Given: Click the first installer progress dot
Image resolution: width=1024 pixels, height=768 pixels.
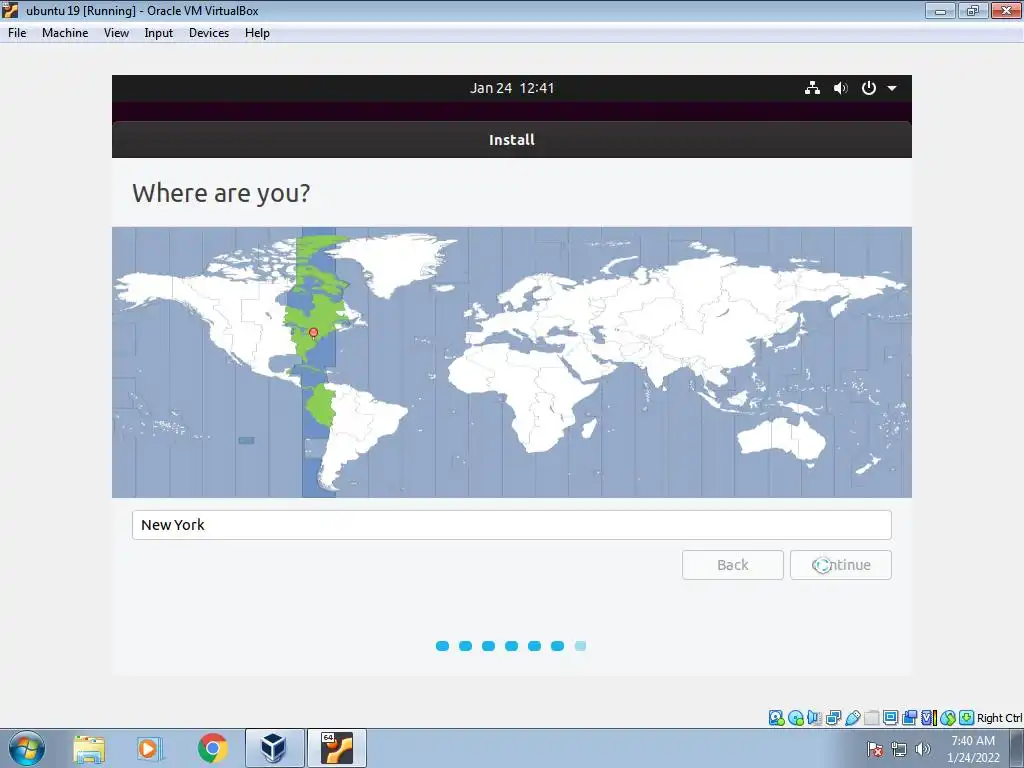Looking at the screenshot, I should [x=442, y=646].
